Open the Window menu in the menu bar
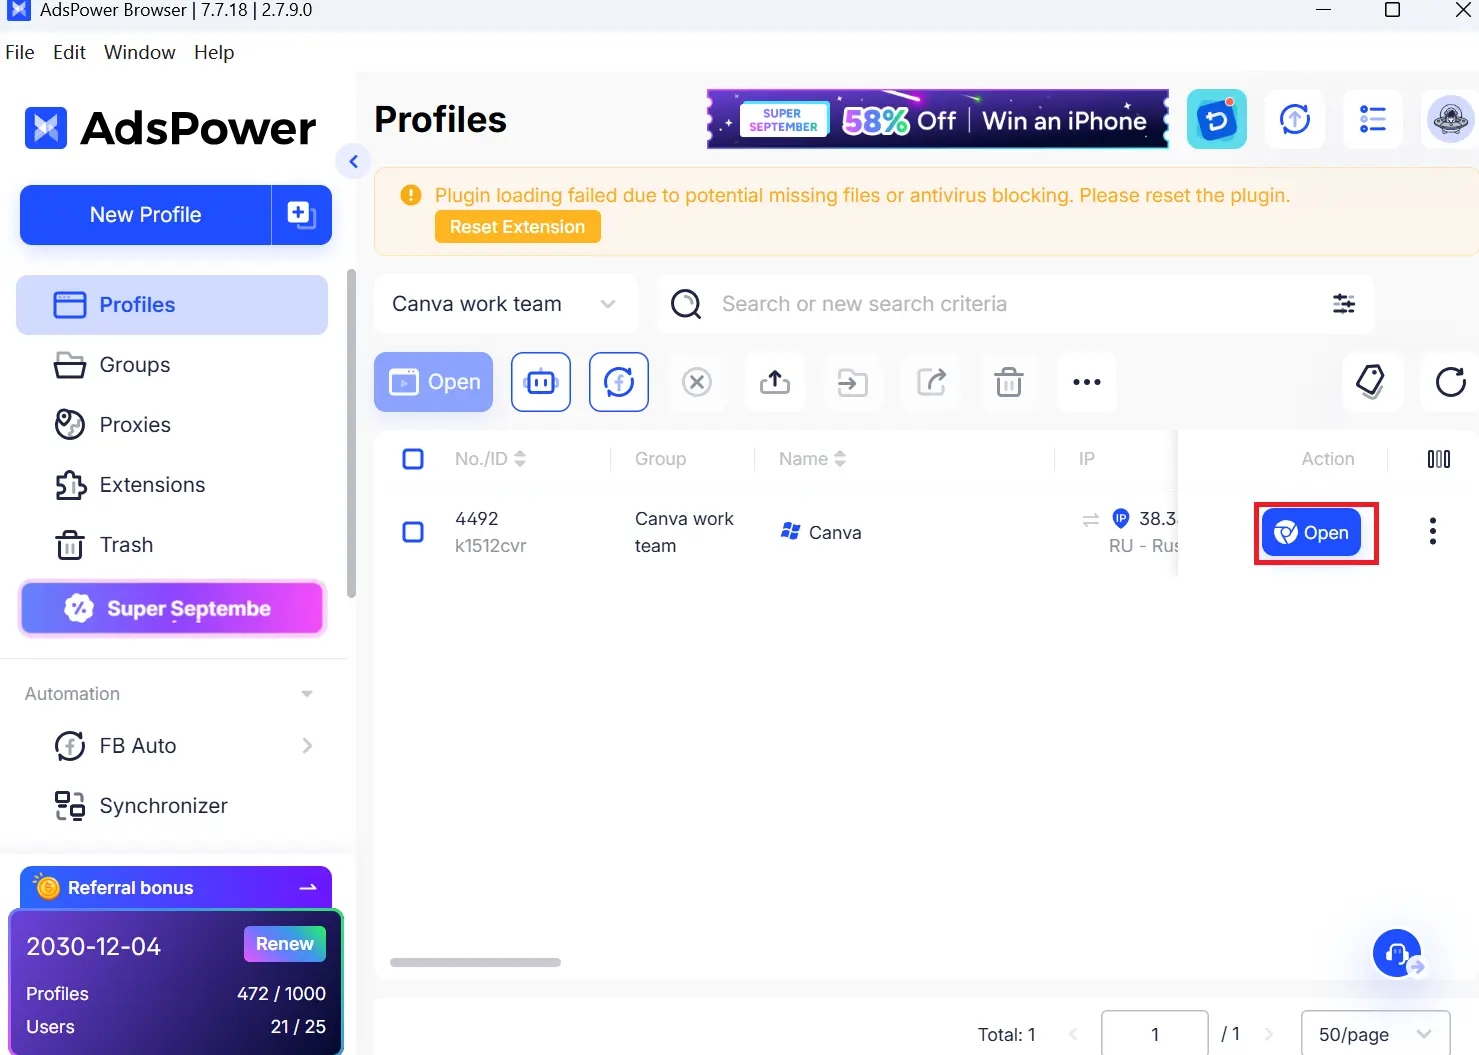 tap(139, 52)
